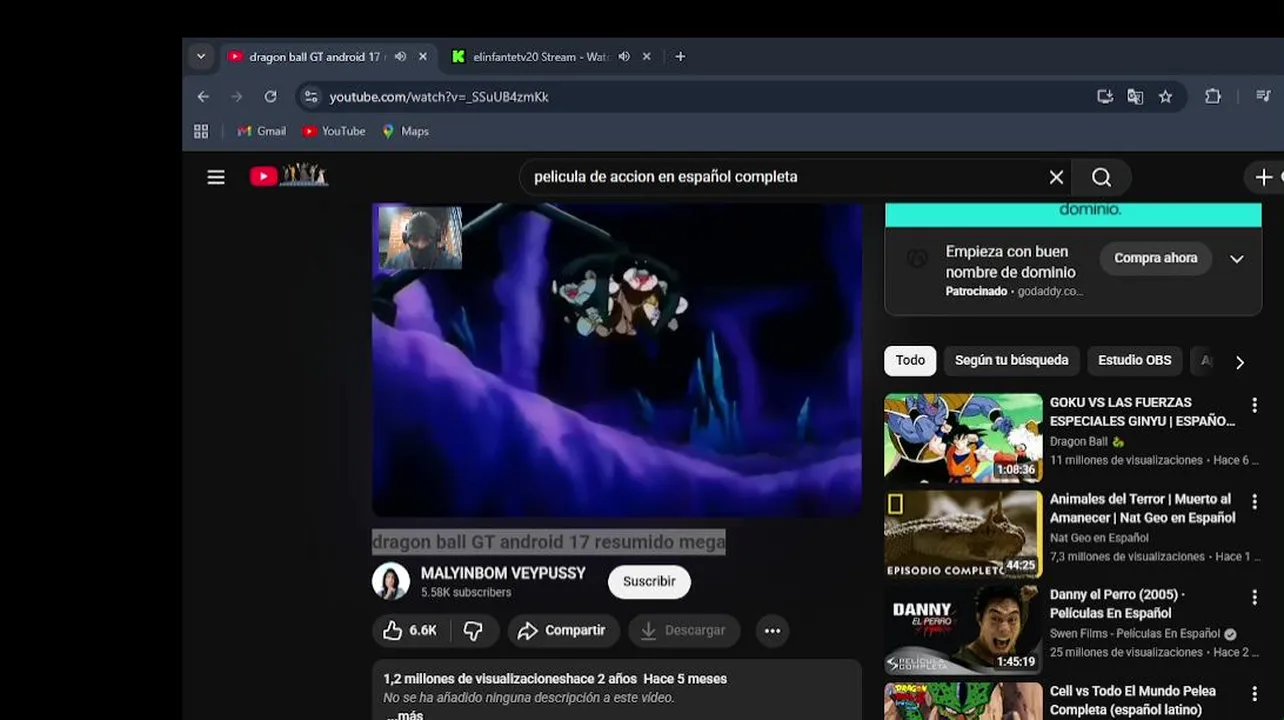Click the Compra ahora ad button
Image resolution: width=1284 pixels, height=720 pixels.
click(1156, 258)
